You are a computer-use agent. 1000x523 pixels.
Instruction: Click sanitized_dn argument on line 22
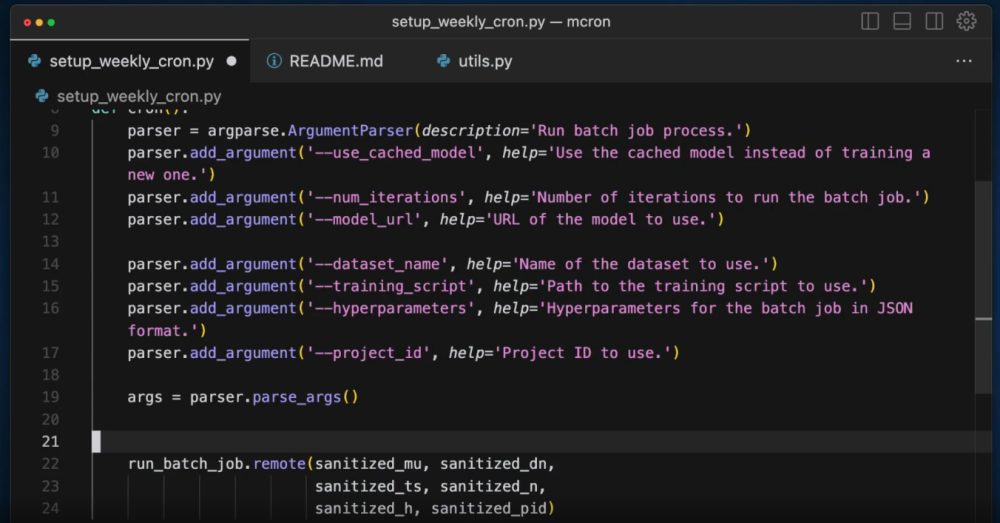[x=494, y=464]
